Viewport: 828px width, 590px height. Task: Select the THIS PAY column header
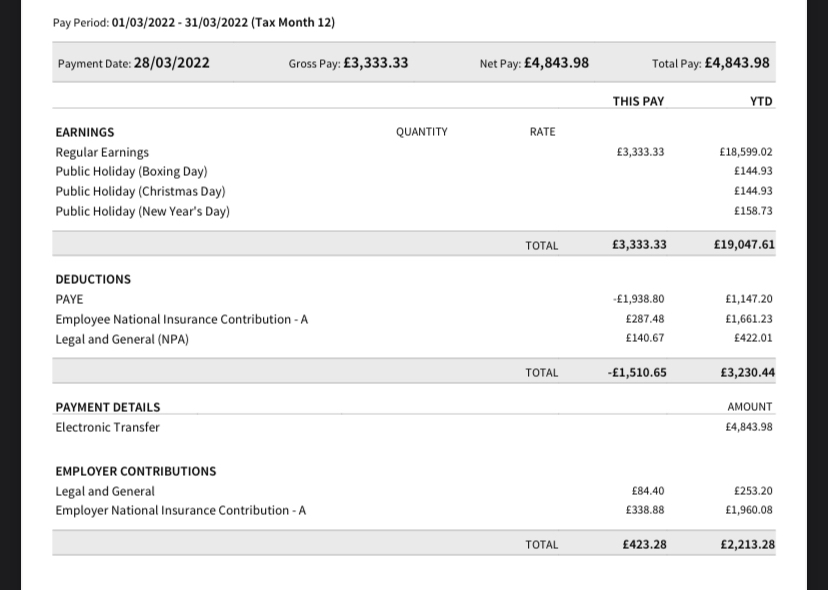[638, 101]
